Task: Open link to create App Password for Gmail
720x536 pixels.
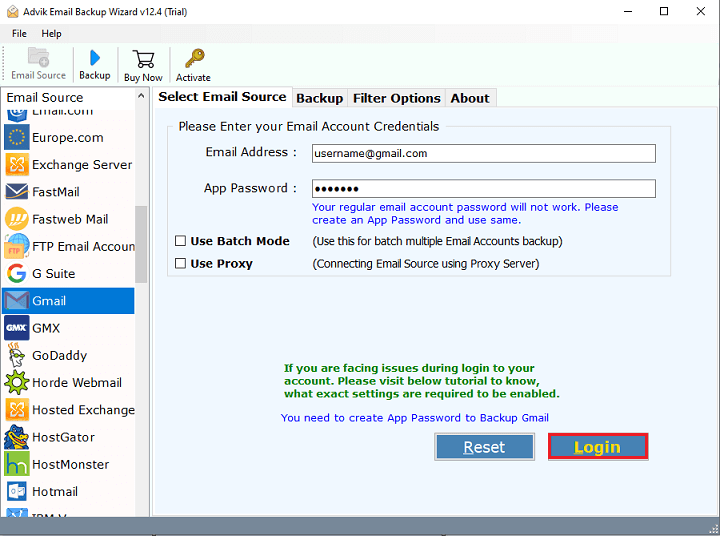Action: [415, 418]
